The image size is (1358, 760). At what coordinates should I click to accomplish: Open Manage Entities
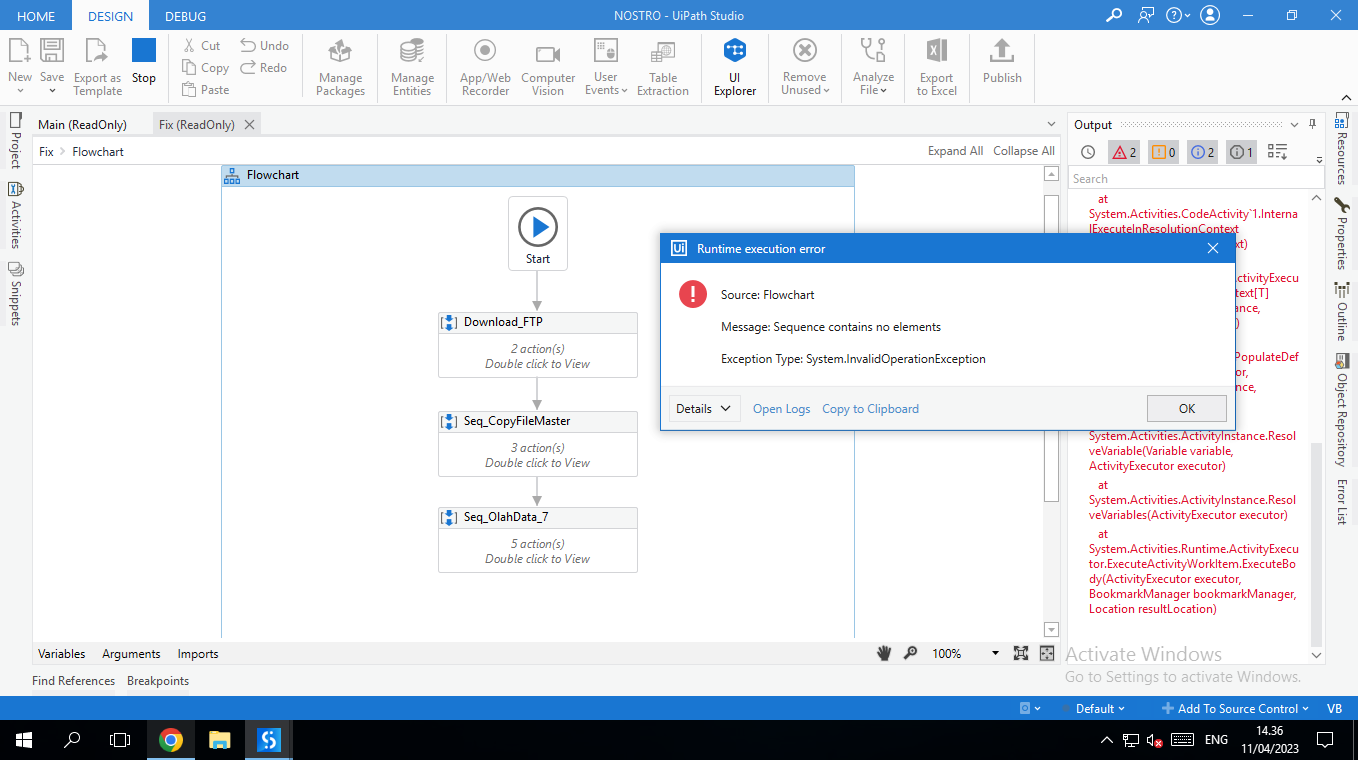click(x=412, y=67)
